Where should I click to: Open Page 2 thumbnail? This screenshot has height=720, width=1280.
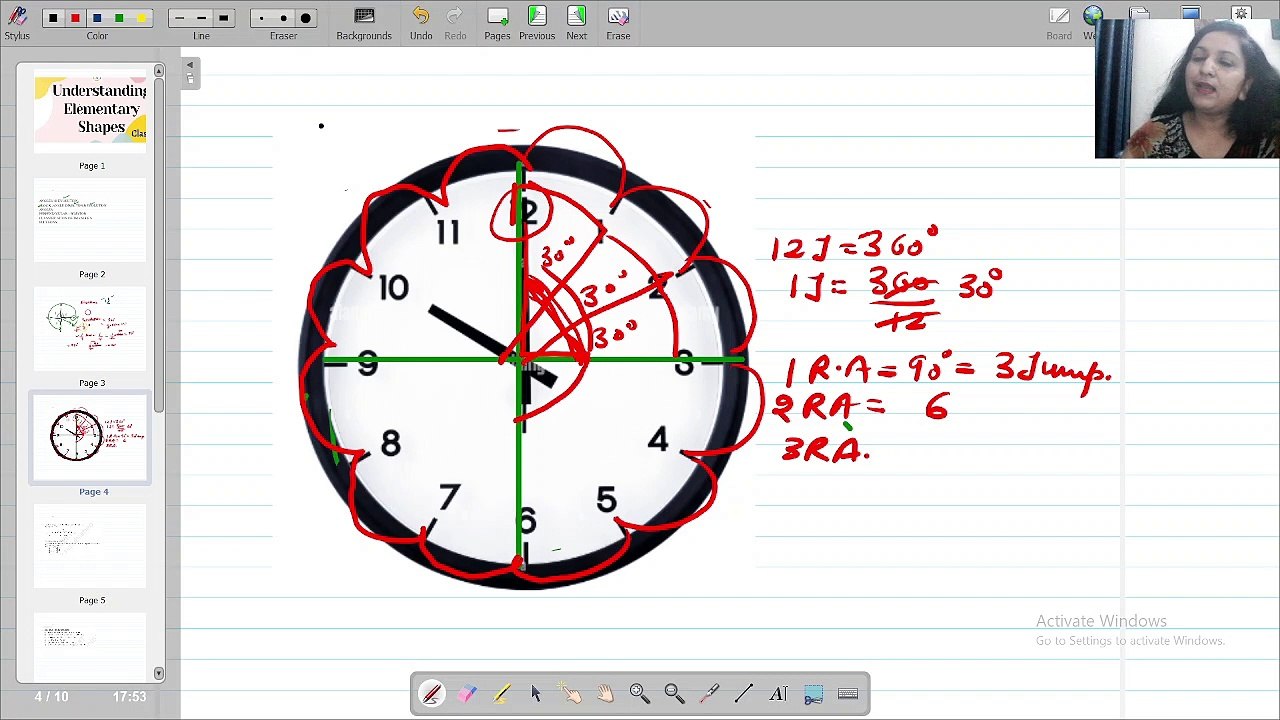click(91, 221)
